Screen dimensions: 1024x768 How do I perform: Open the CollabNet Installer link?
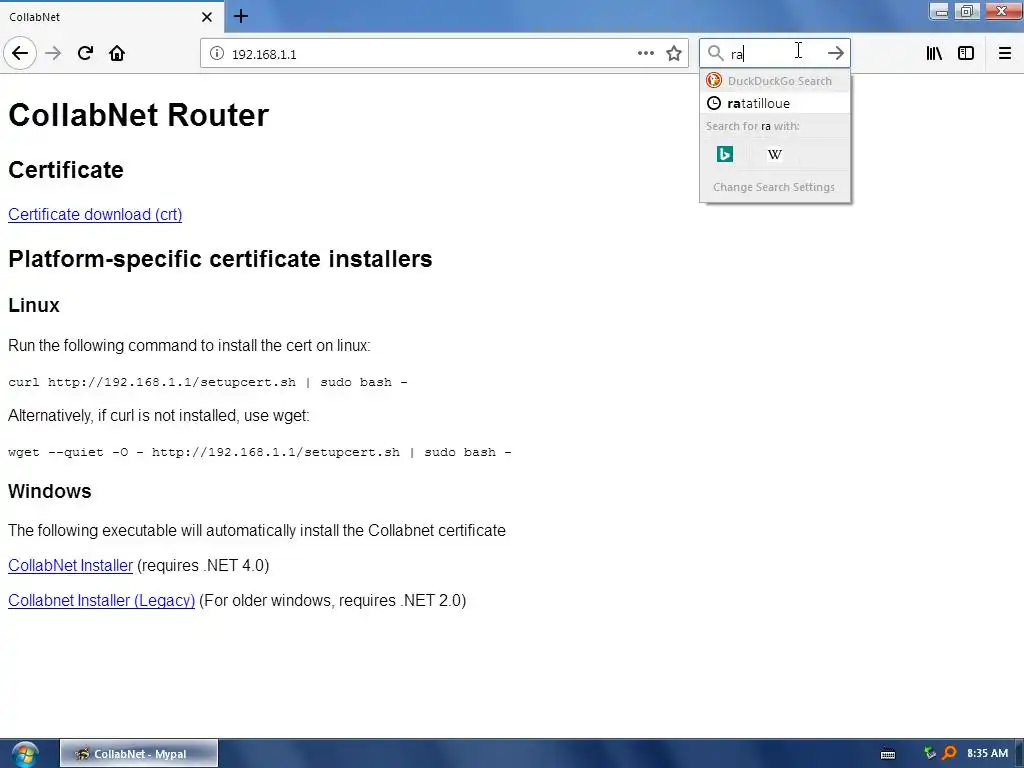point(71,566)
